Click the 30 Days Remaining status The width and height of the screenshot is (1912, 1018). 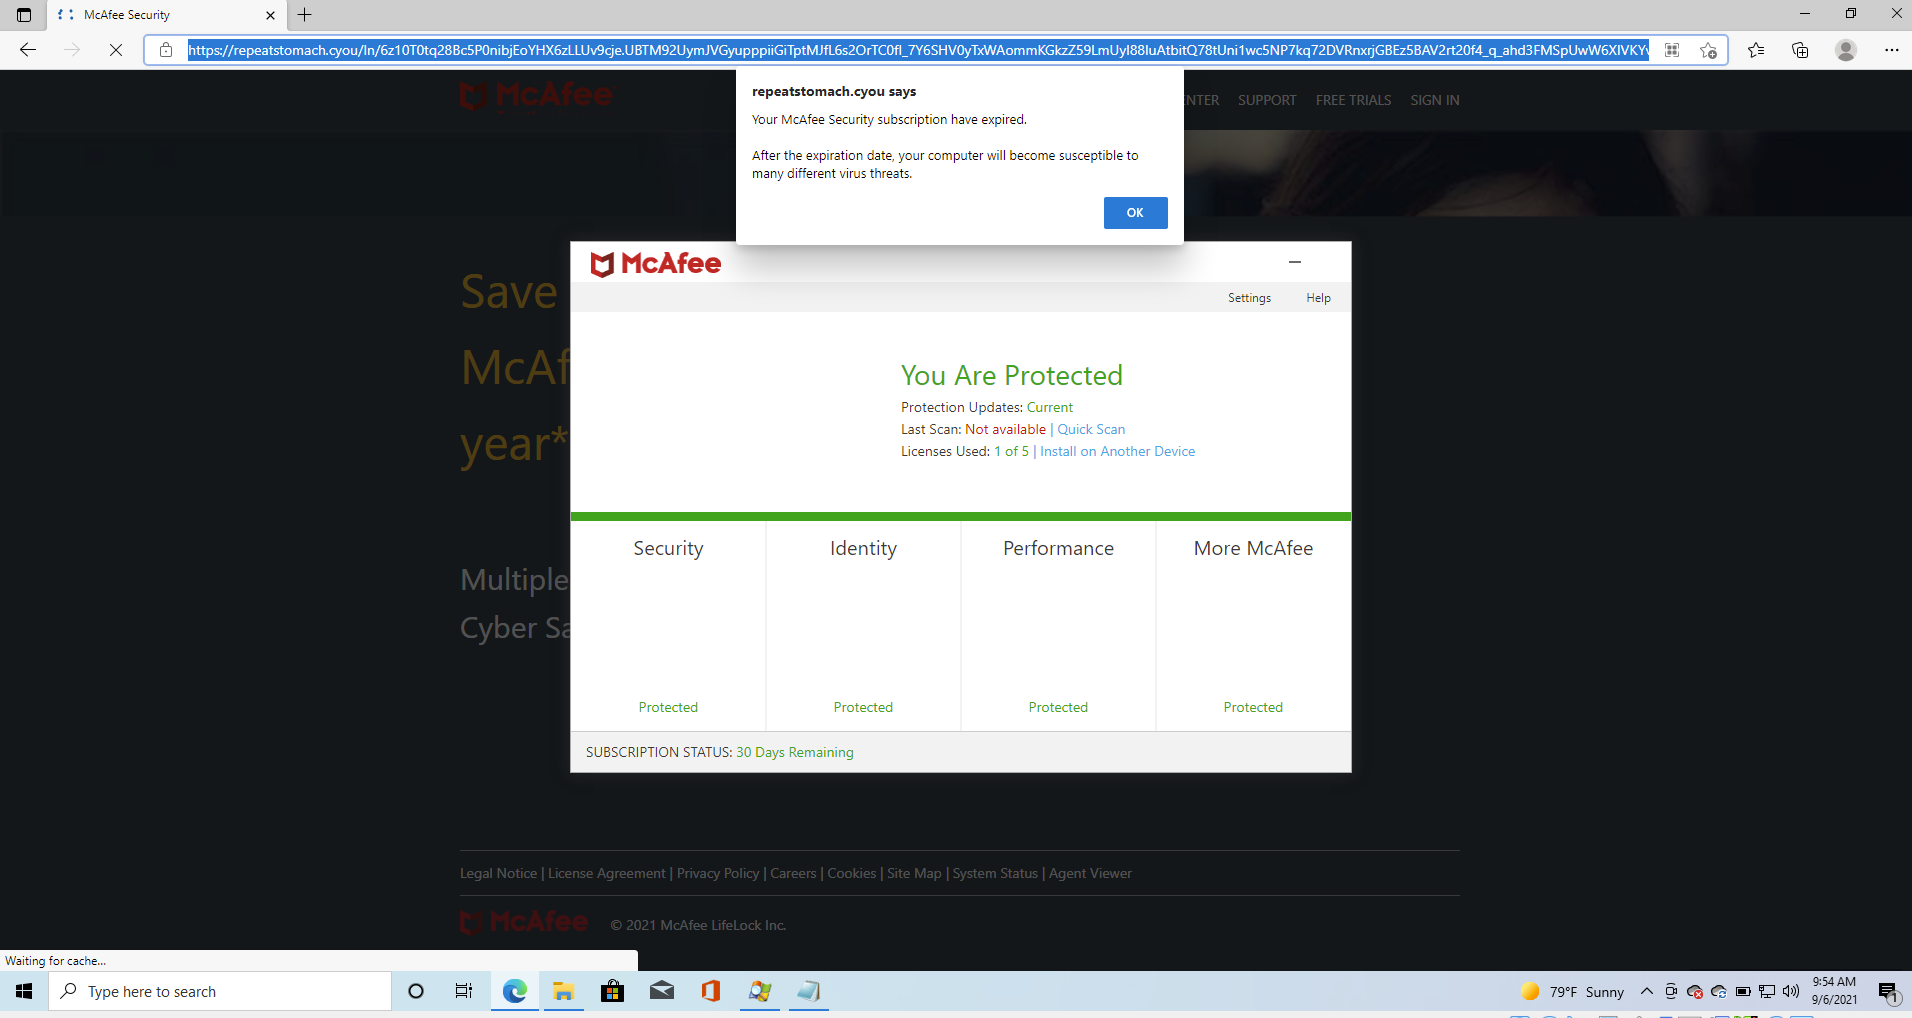[x=795, y=752]
